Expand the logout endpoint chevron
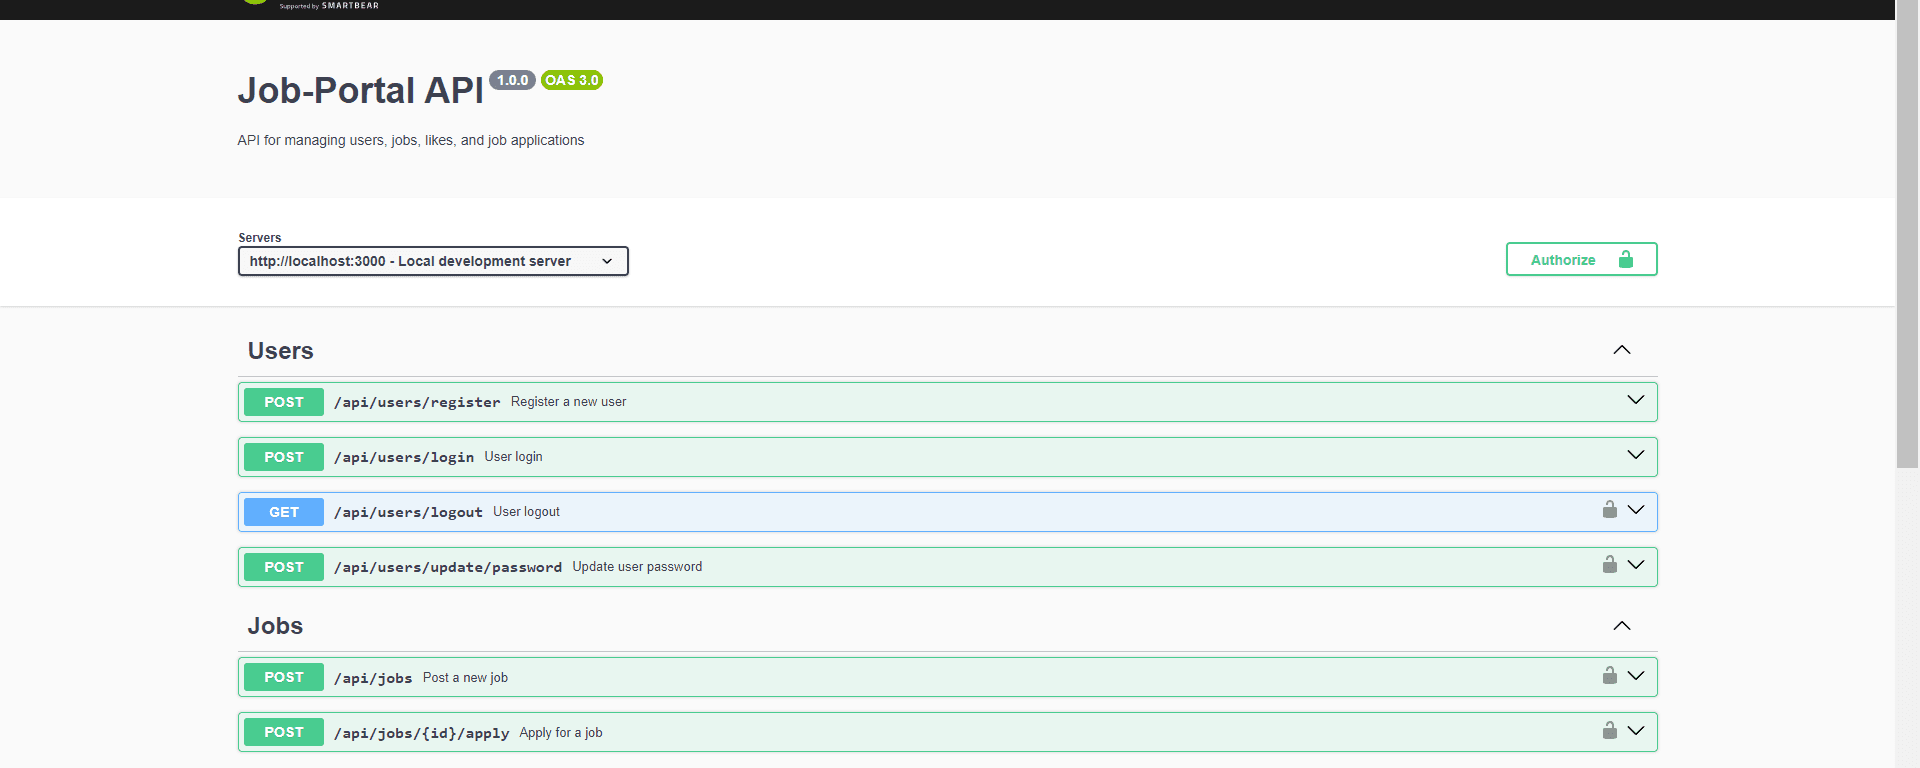Image resolution: width=1920 pixels, height=768 pixels. click(x=1636, y=510)
